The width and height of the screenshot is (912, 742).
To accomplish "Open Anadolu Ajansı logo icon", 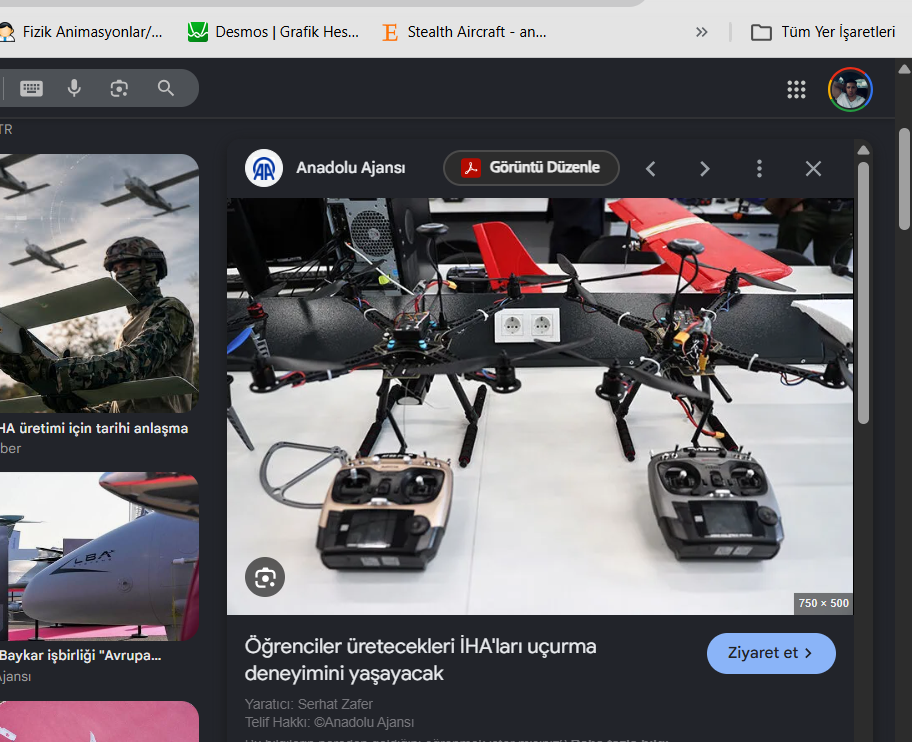I will pos(263,168).
